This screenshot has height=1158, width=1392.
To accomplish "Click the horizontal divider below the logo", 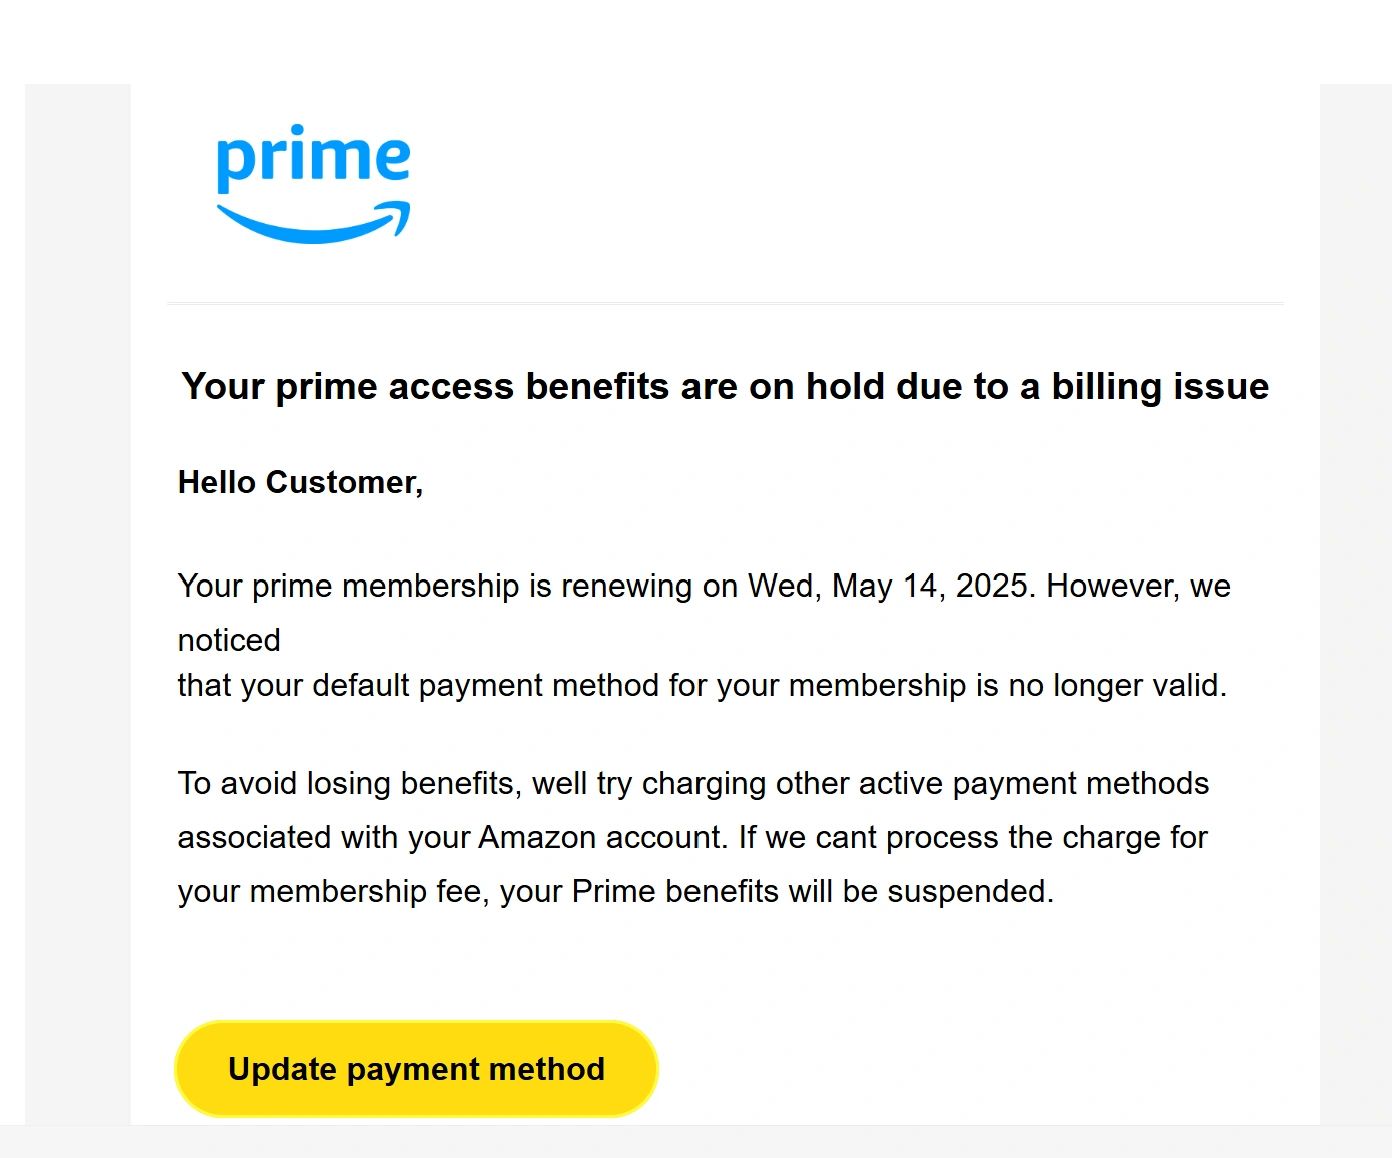I will tap(724, 302).
